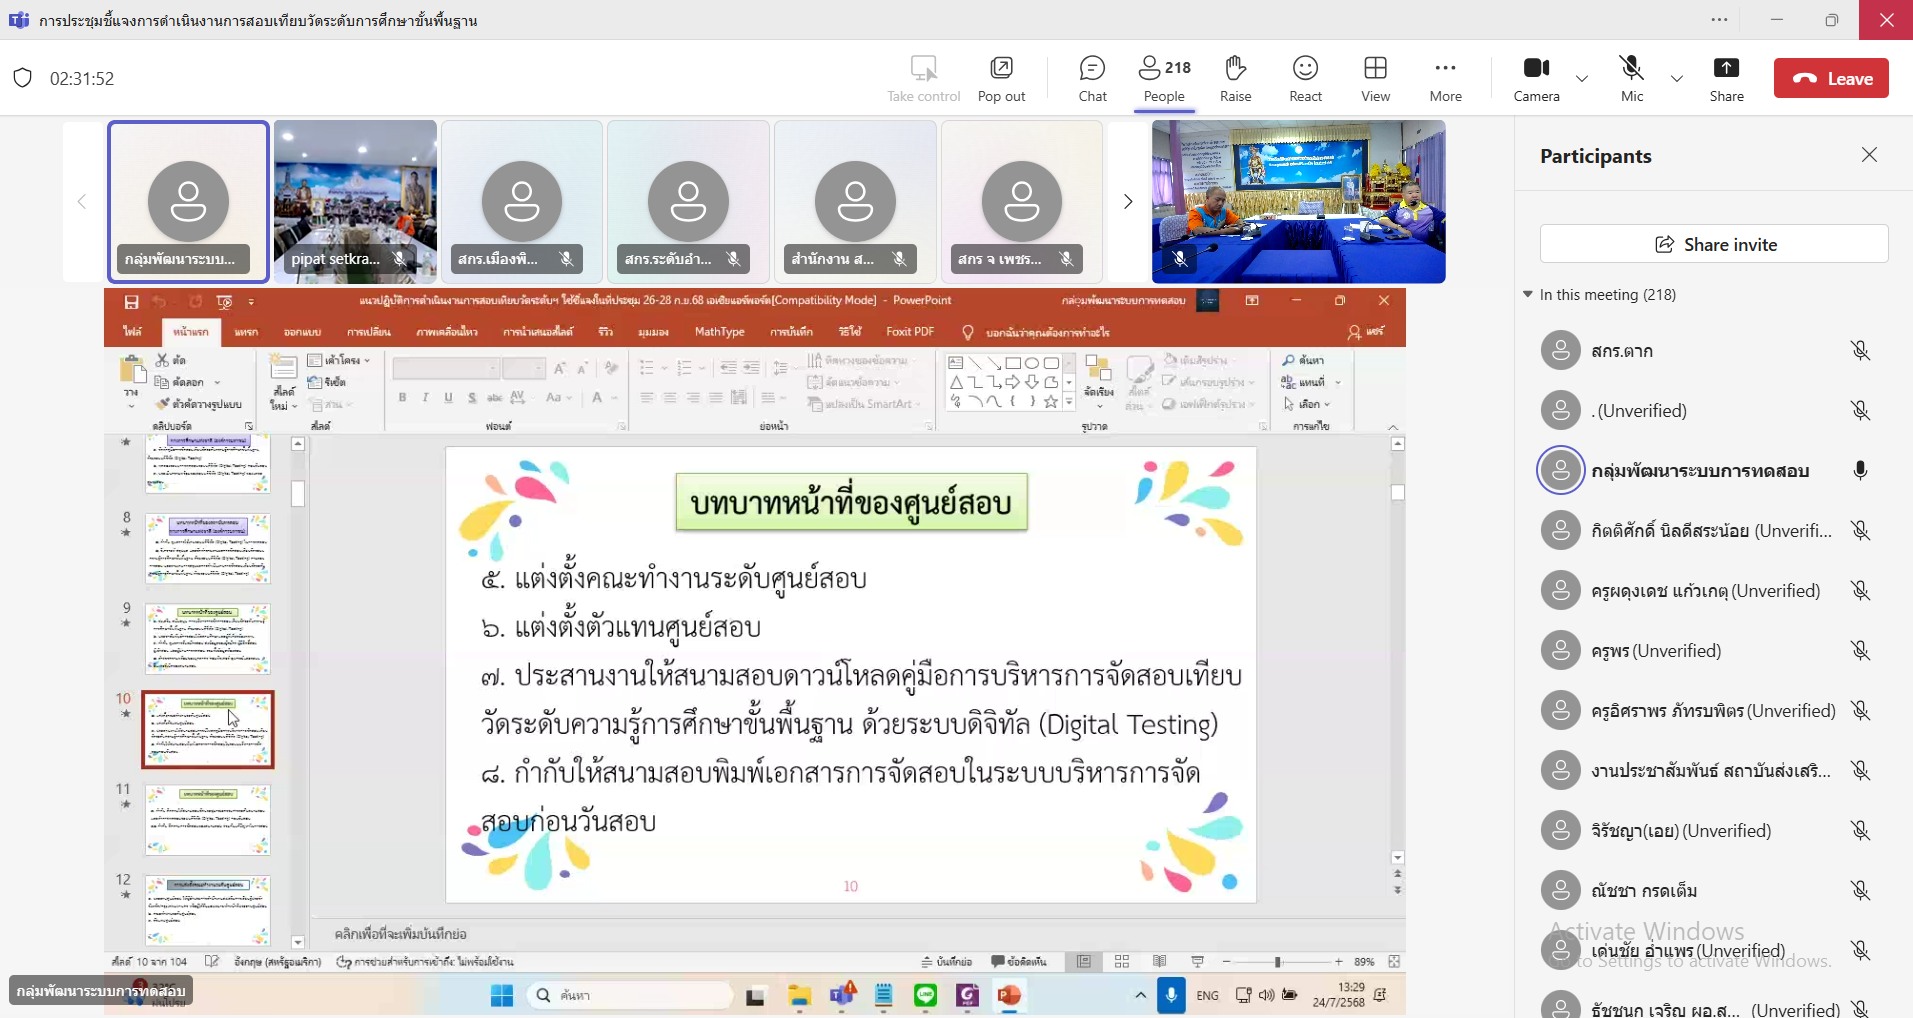The image size is (1913, 1018).
Task: Share your screen content
Action: tap(1726, 79)
